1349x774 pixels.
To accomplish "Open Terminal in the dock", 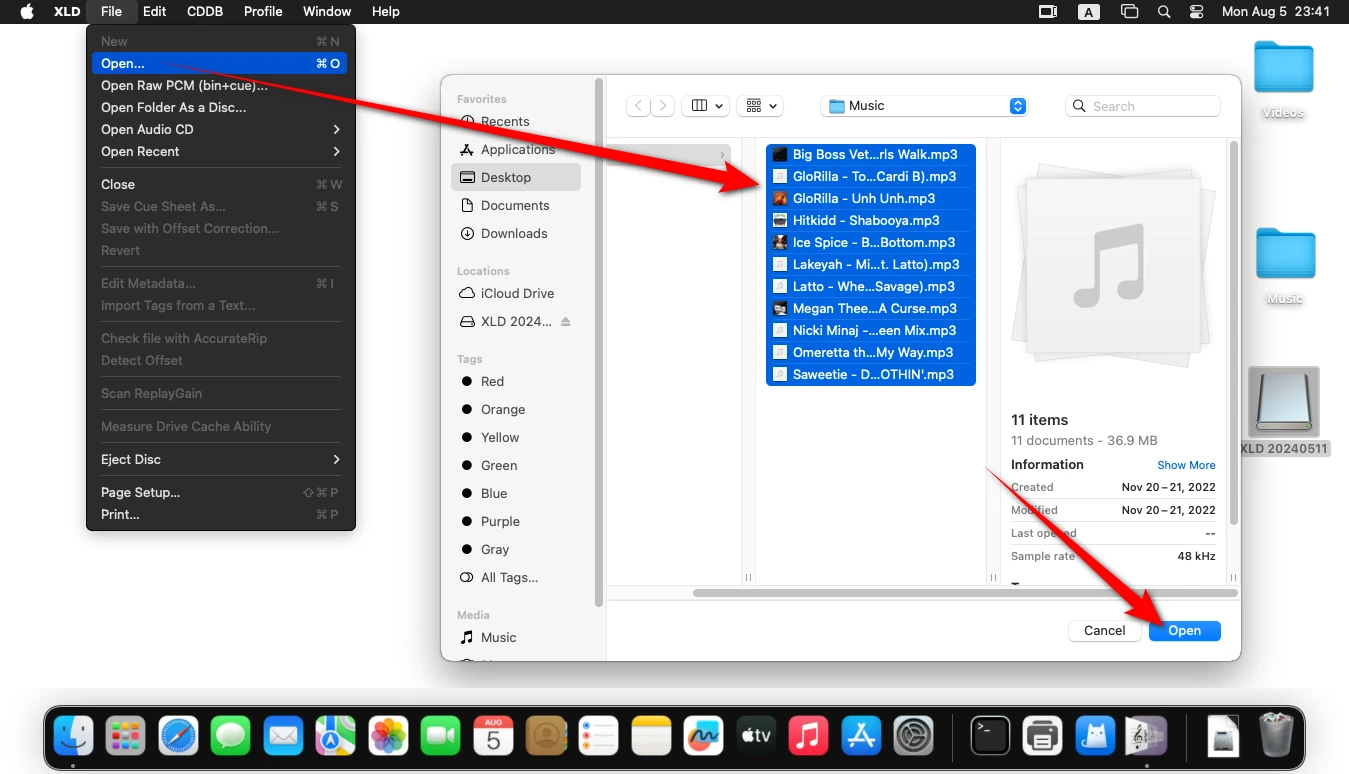I will 990,737.
